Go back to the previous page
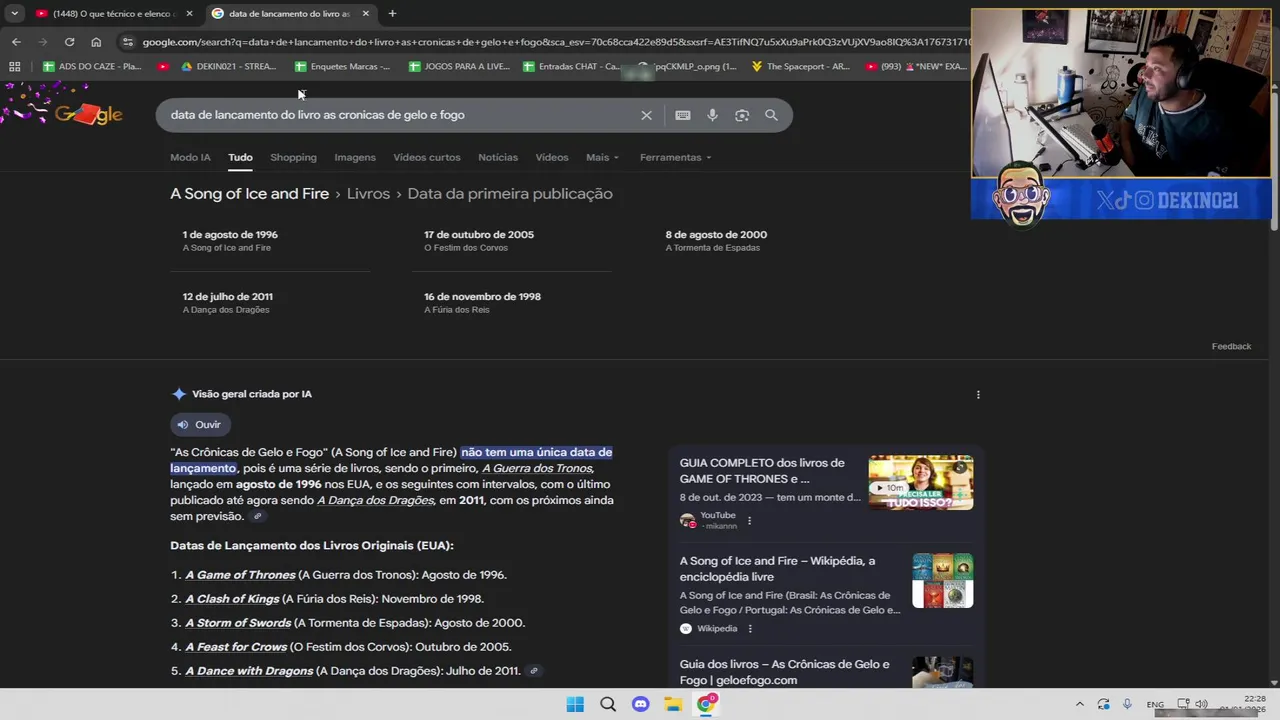This screenshot has width=1280, height=720. pos(16,42)
